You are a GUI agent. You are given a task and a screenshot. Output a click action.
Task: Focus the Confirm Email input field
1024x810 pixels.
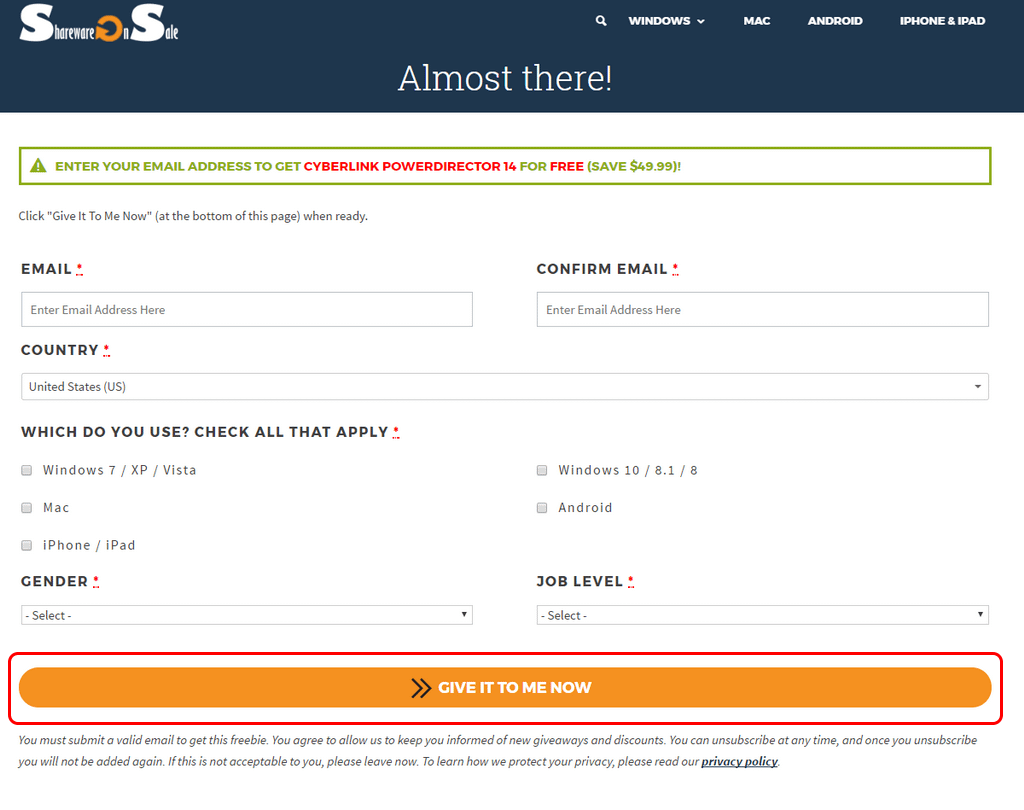point(762,310)
